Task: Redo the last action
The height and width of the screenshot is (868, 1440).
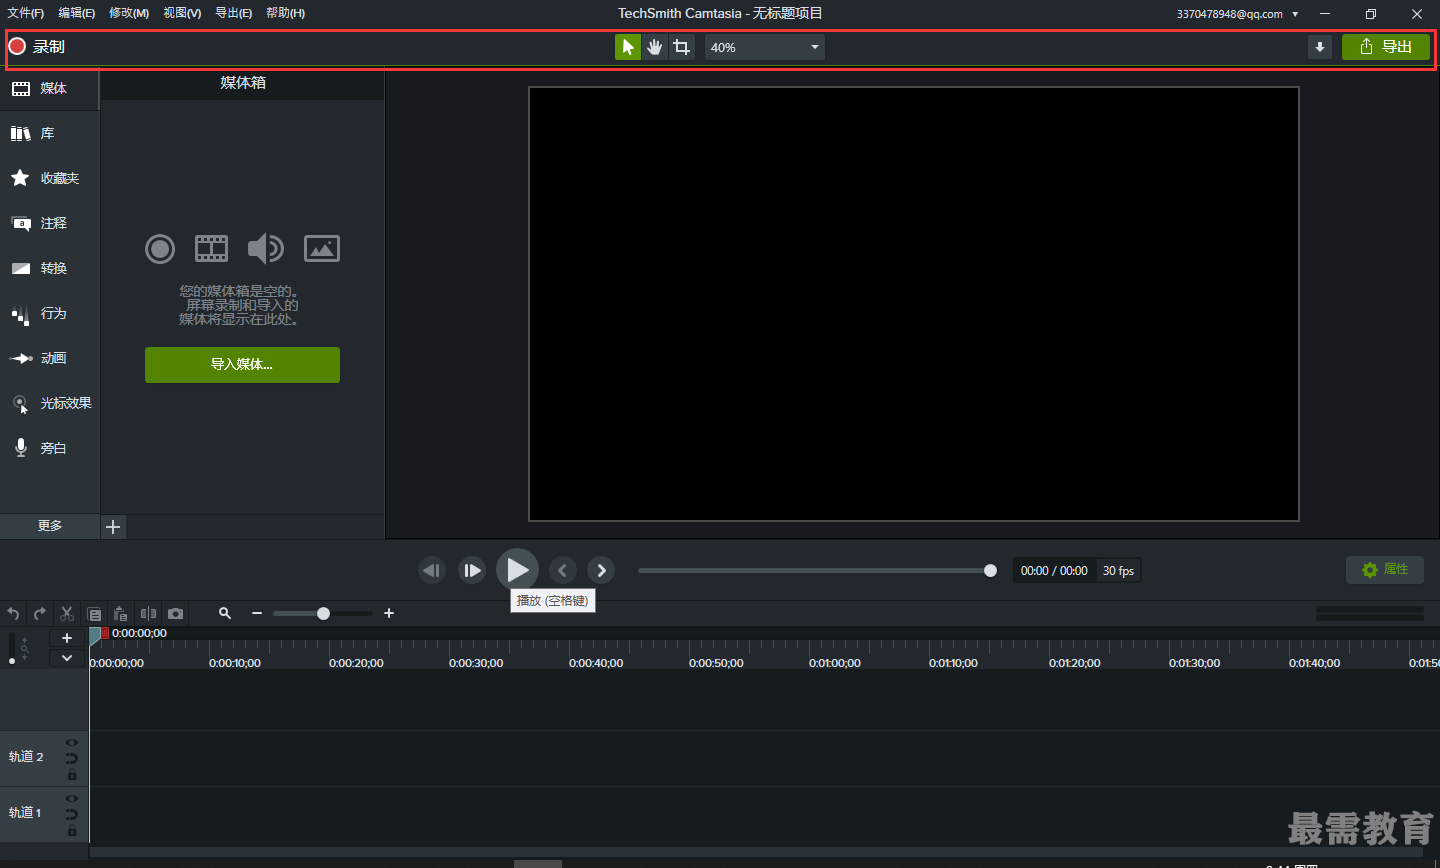Action: [x=40, y=614]
